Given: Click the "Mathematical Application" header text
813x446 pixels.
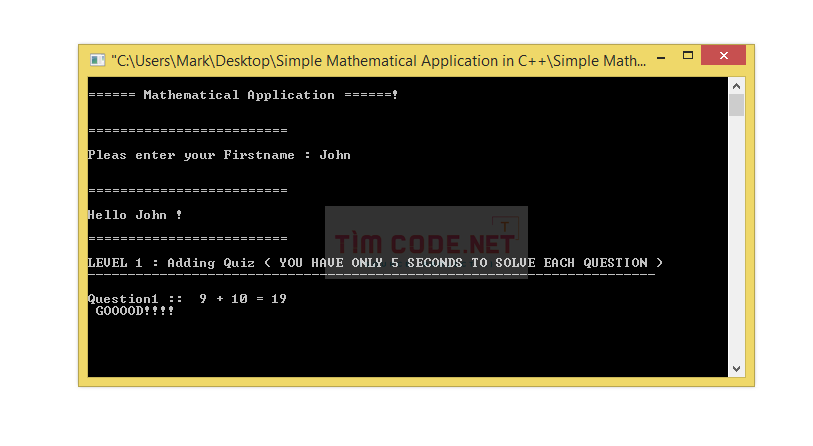Looking at the screenshot, I should [x=239, y=95].
